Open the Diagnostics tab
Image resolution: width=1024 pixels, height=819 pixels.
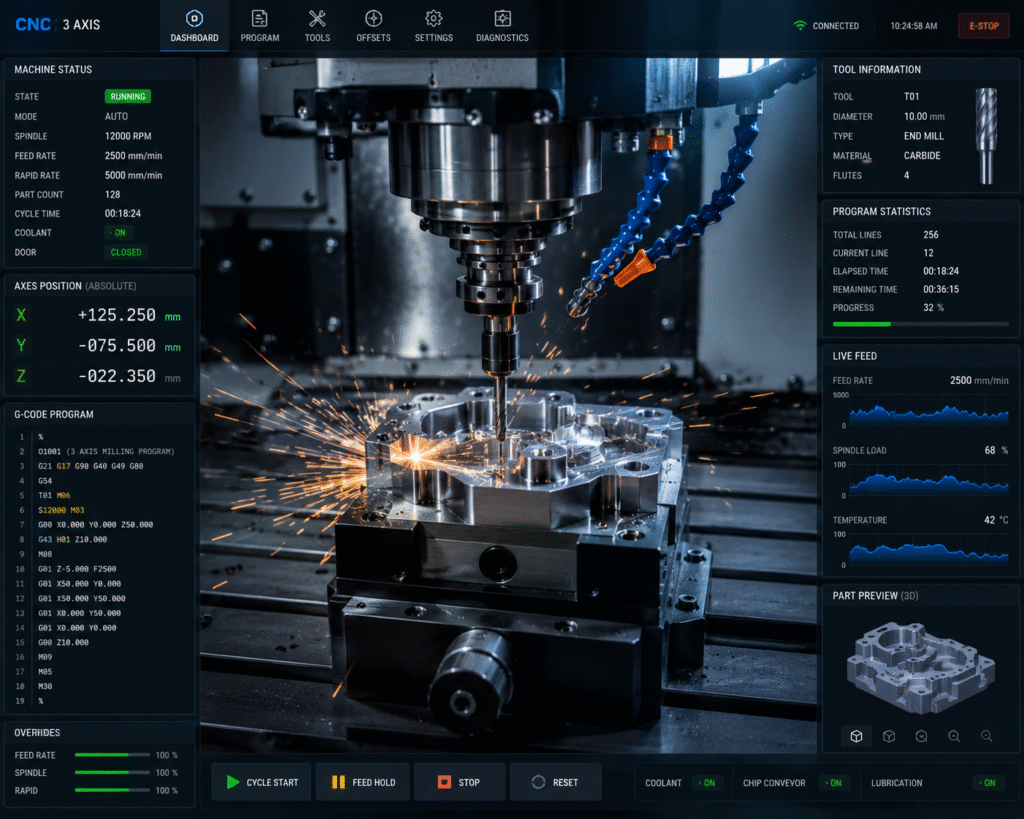coord(502,26)
